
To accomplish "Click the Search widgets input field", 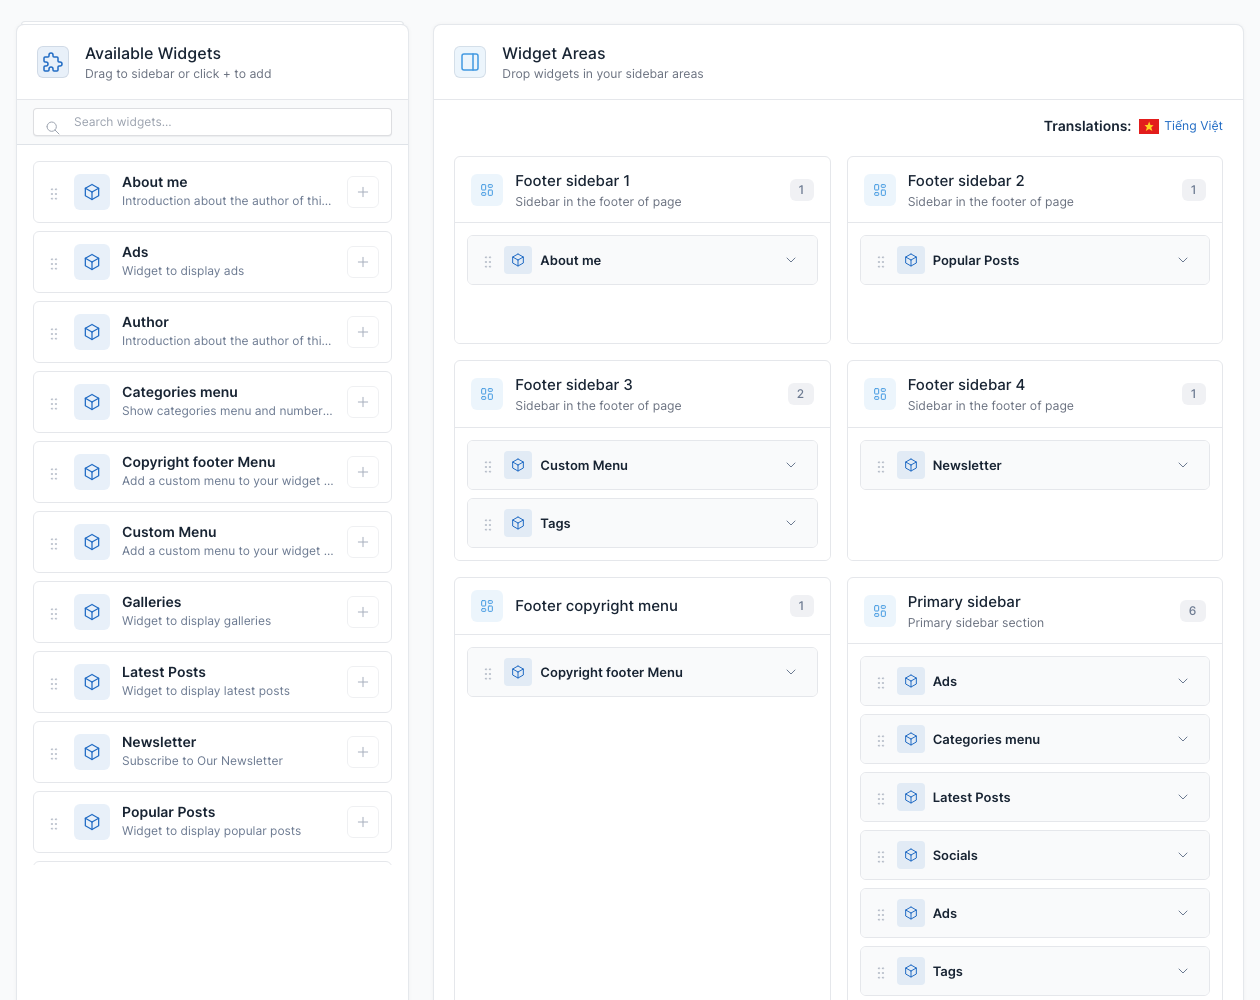I will pyautogui.click(x=212, y=122).
